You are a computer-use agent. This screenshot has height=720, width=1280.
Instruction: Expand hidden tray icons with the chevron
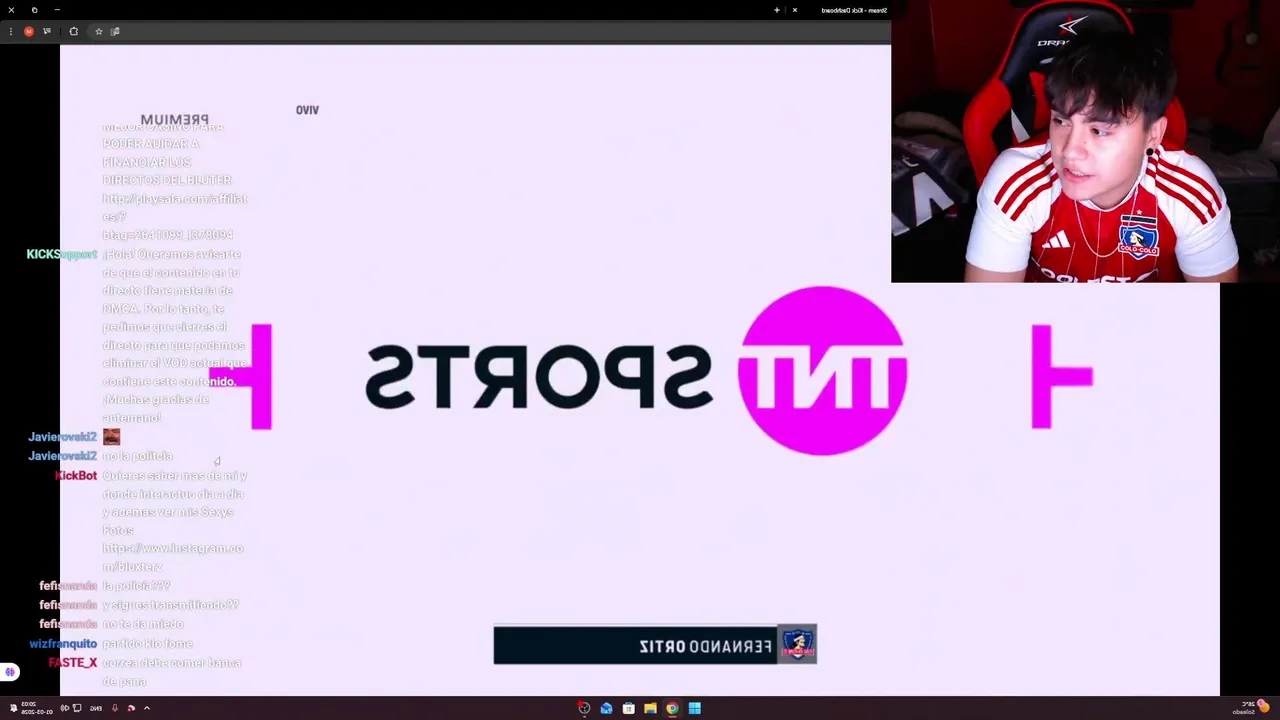pyautogui.click(x=147, y=708)
